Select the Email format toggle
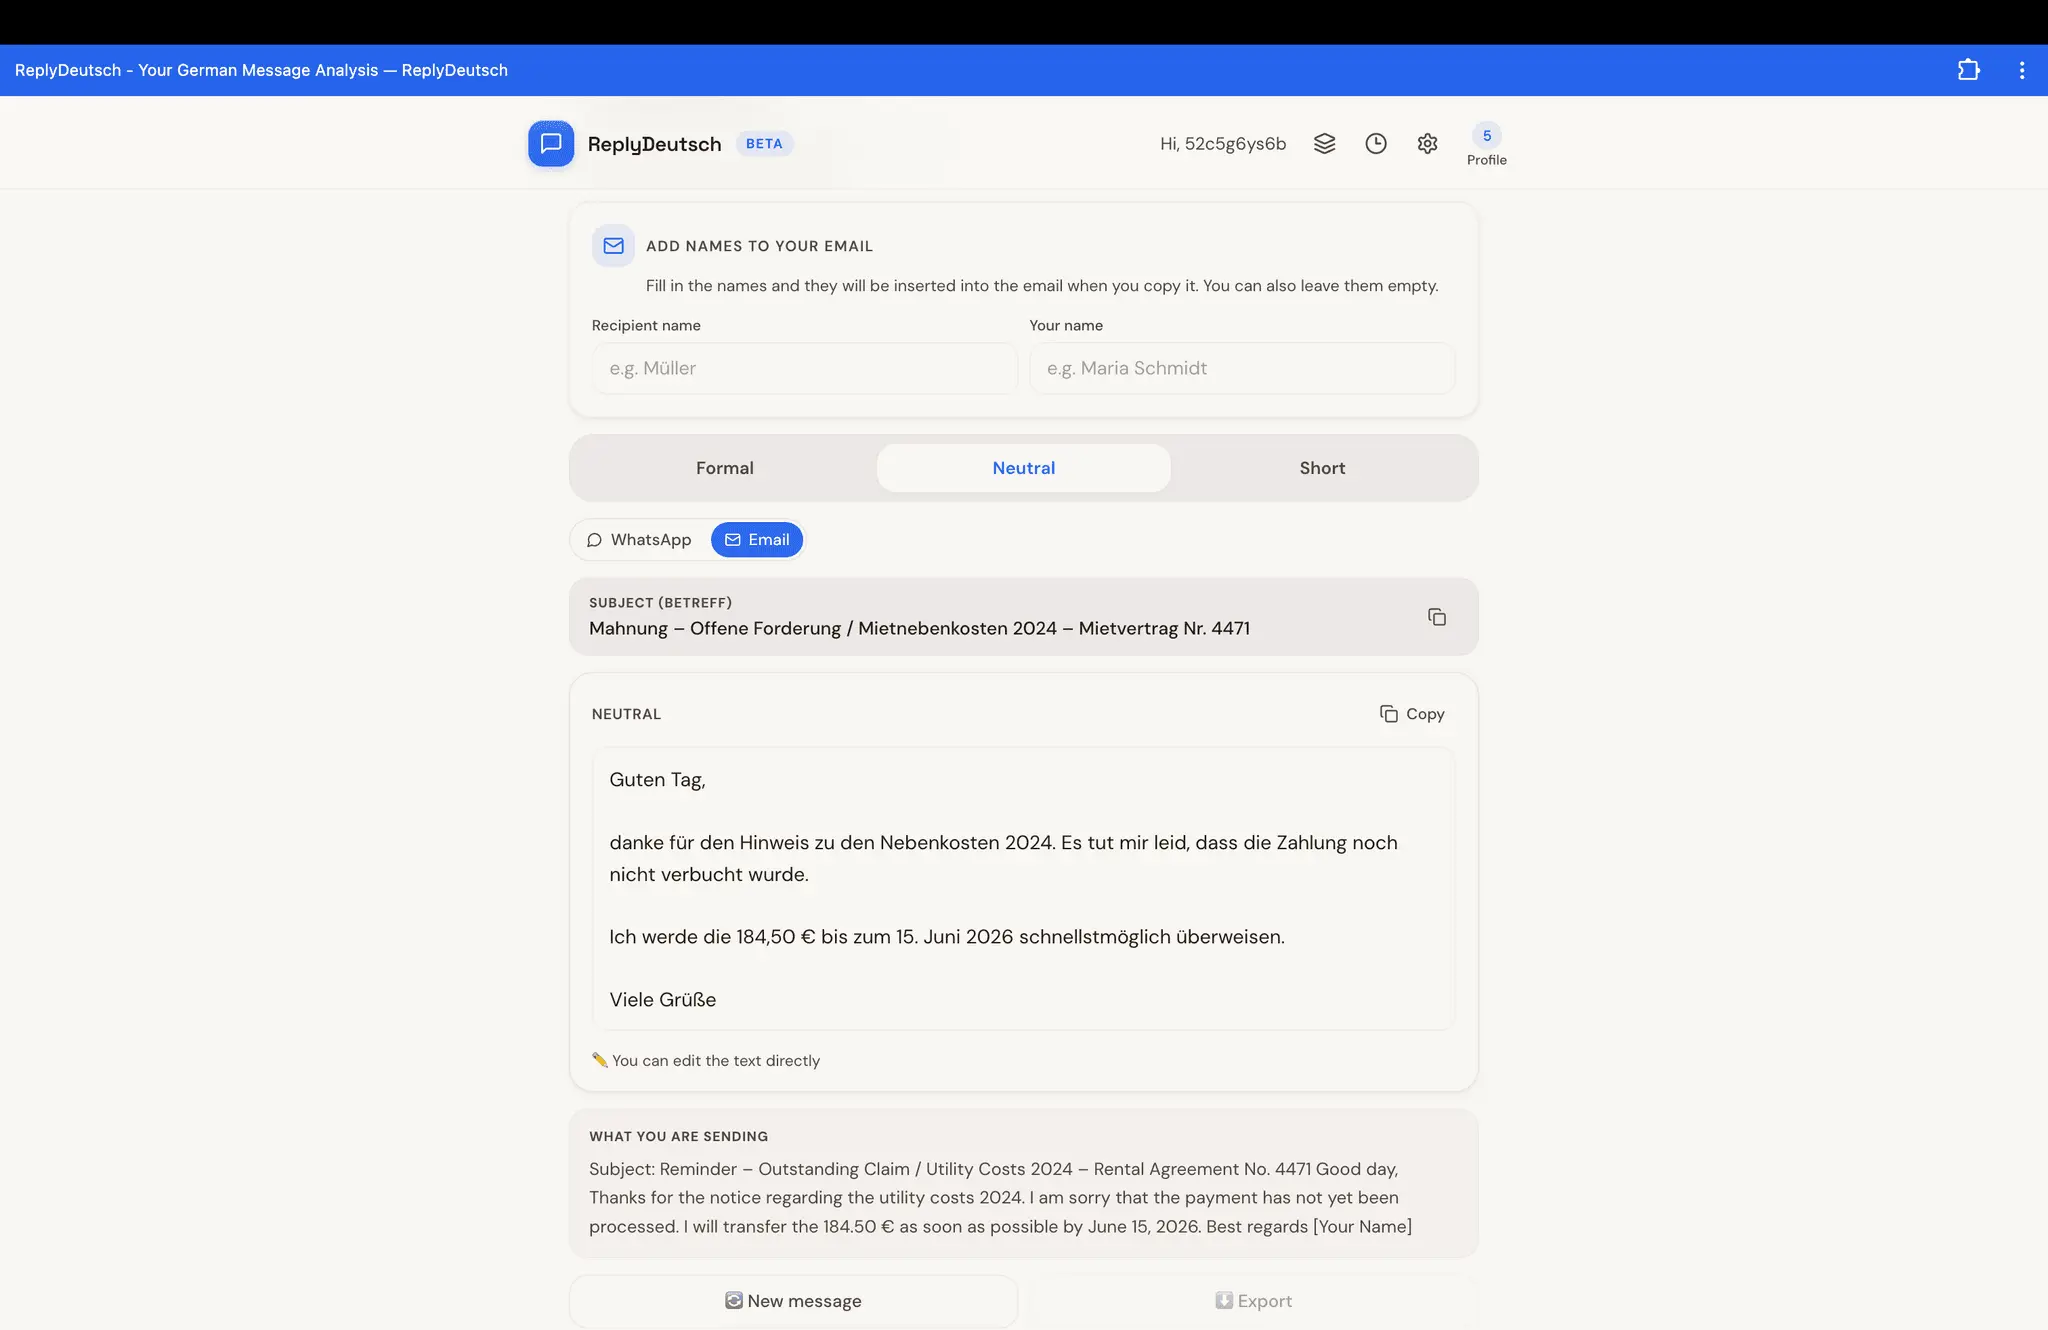Image resolution: width=2048 pixels, height=1330 pixels. point(757,540)
